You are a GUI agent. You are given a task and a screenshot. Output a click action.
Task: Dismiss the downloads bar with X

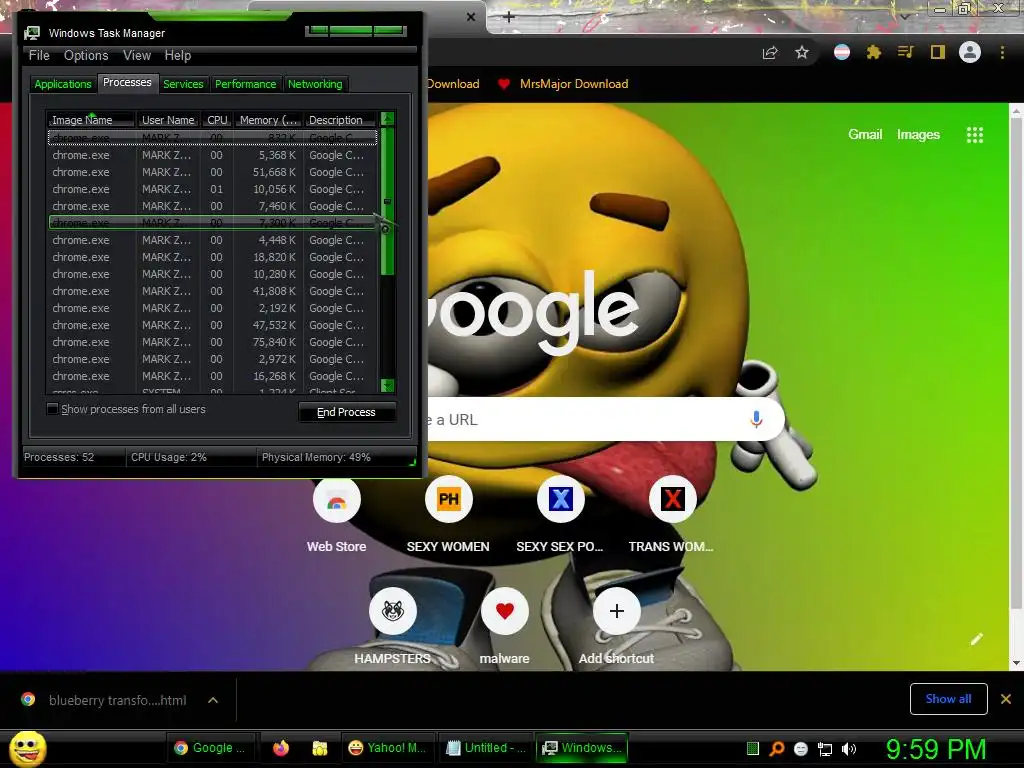click(x=1006, y=699)
